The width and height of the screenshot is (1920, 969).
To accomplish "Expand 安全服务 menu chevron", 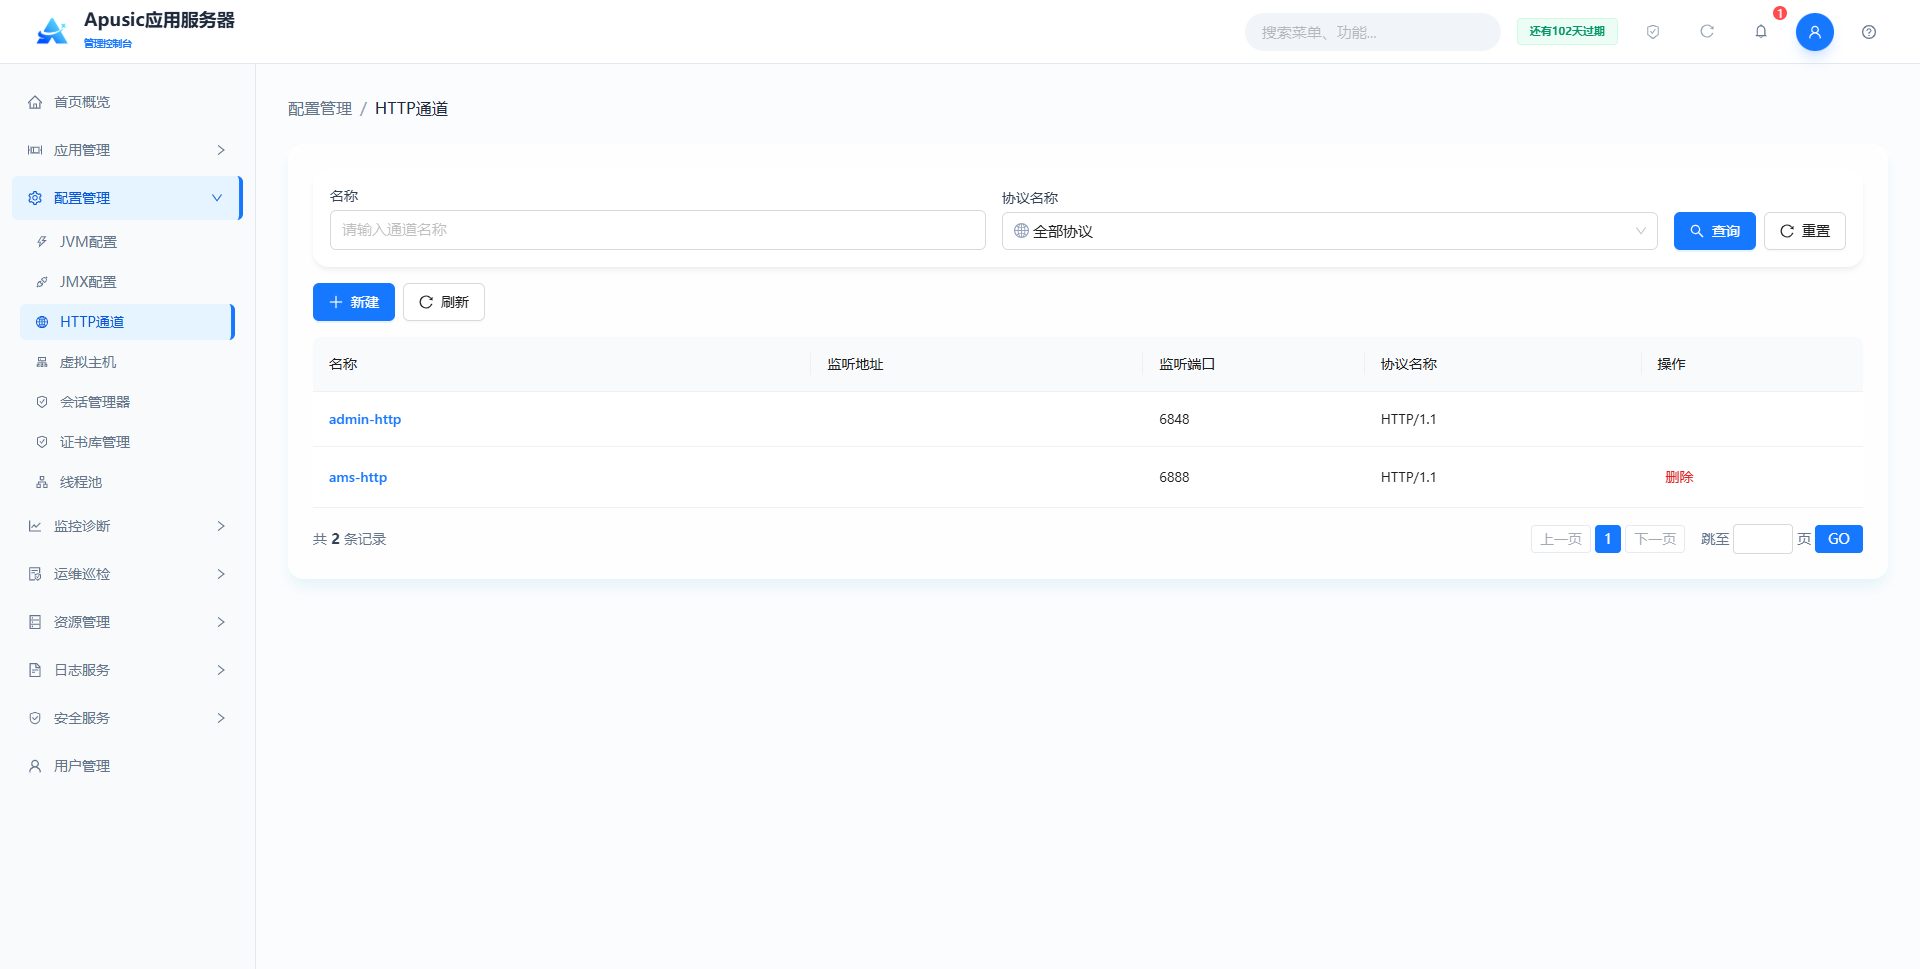I will [221, 718].
